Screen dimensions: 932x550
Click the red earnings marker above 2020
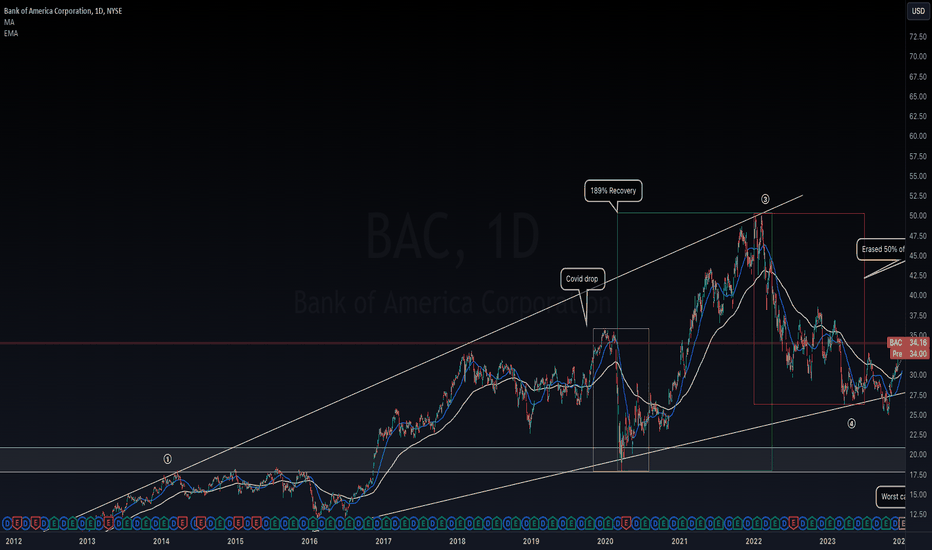(626, 523)
